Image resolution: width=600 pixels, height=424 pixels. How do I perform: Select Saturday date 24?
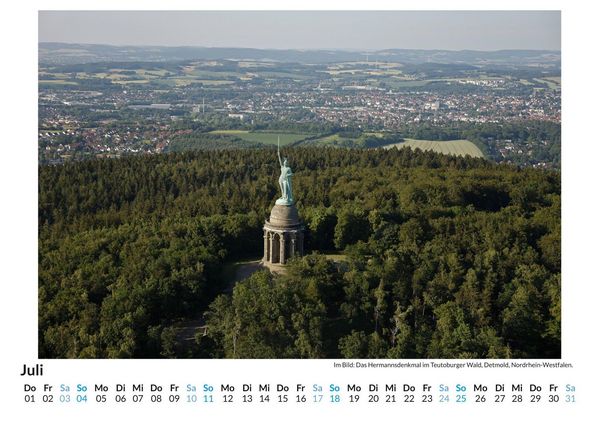[x=444, y=399]
